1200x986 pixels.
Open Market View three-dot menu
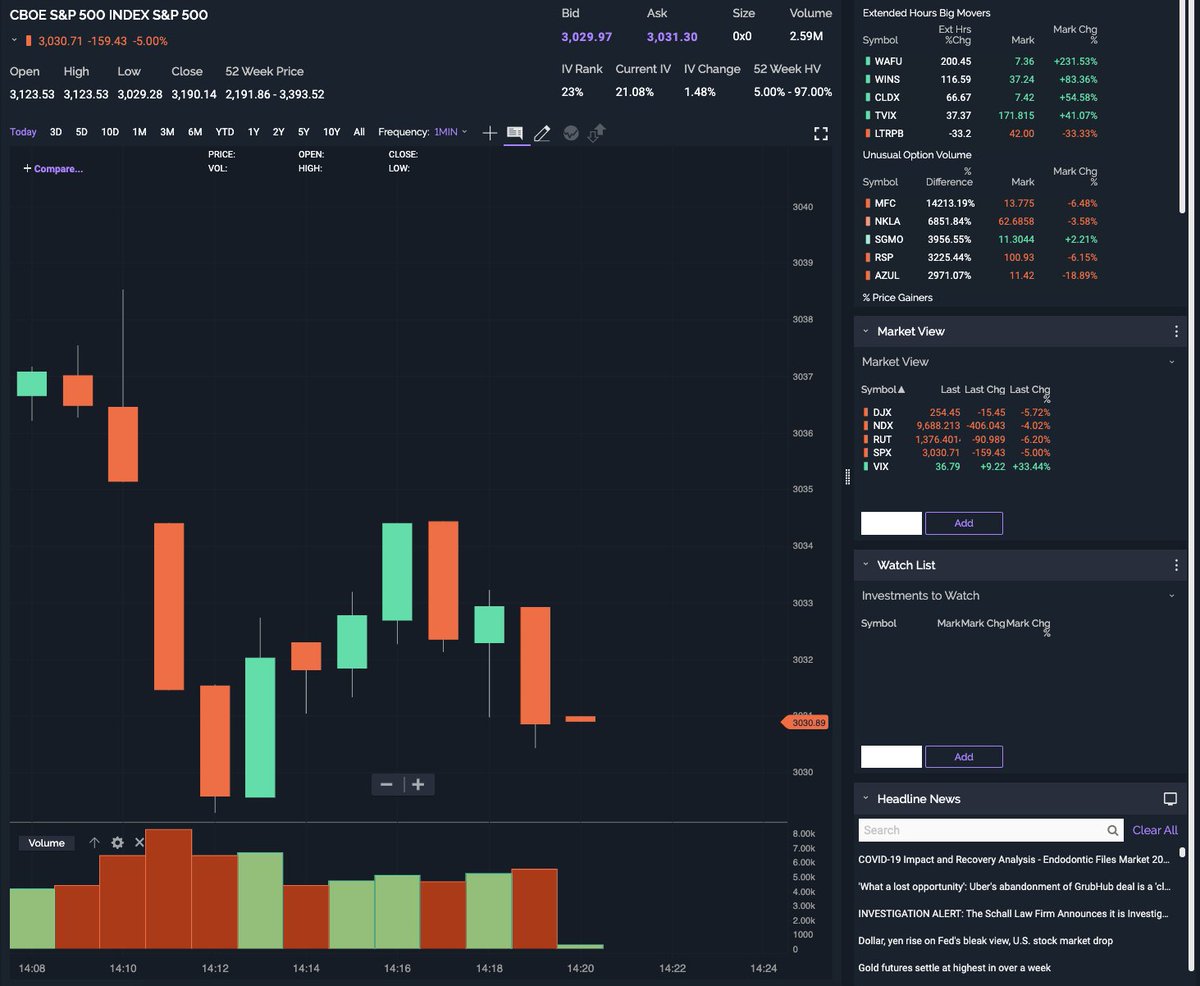(x=1176, y=331)
